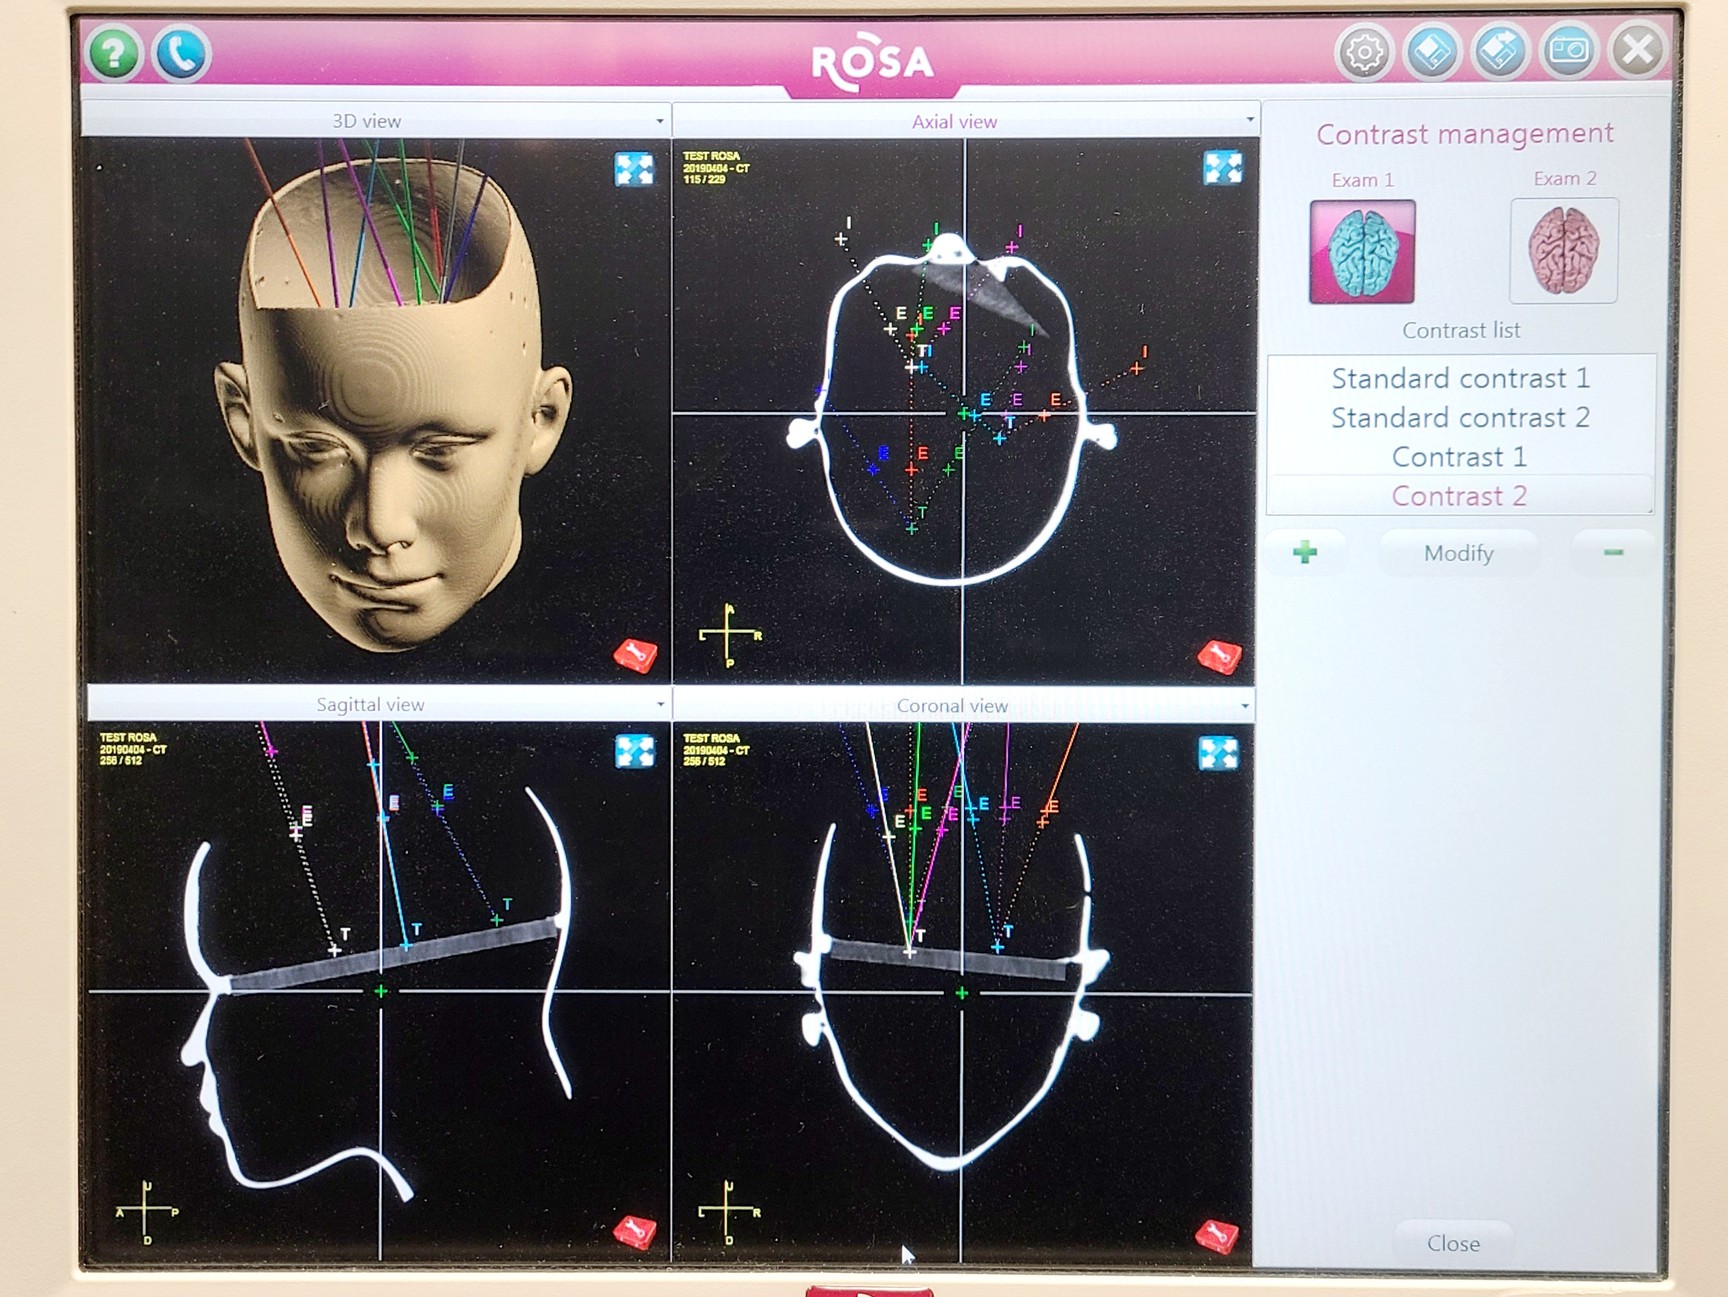Image resolution: width=1728 pixels, height=1297 pixels.
Task: Click the telephone support icon
Action: click(x=180, y=52)
